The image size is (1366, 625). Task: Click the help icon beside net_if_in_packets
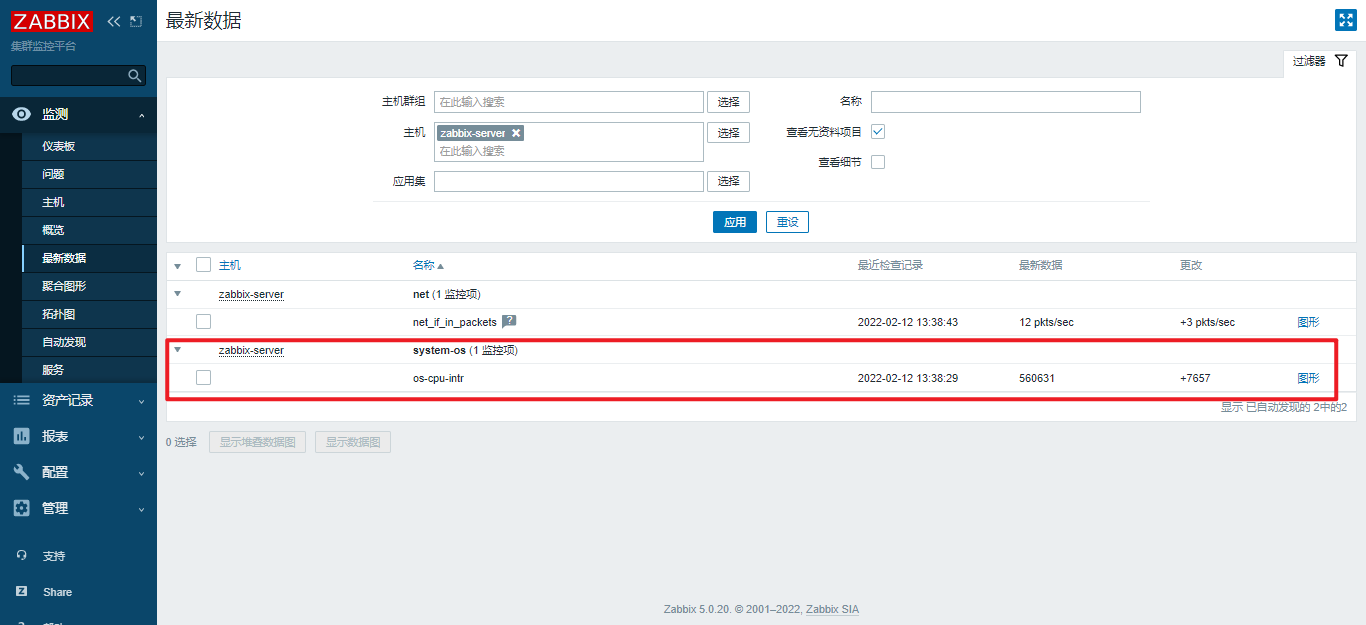(509, 321)
